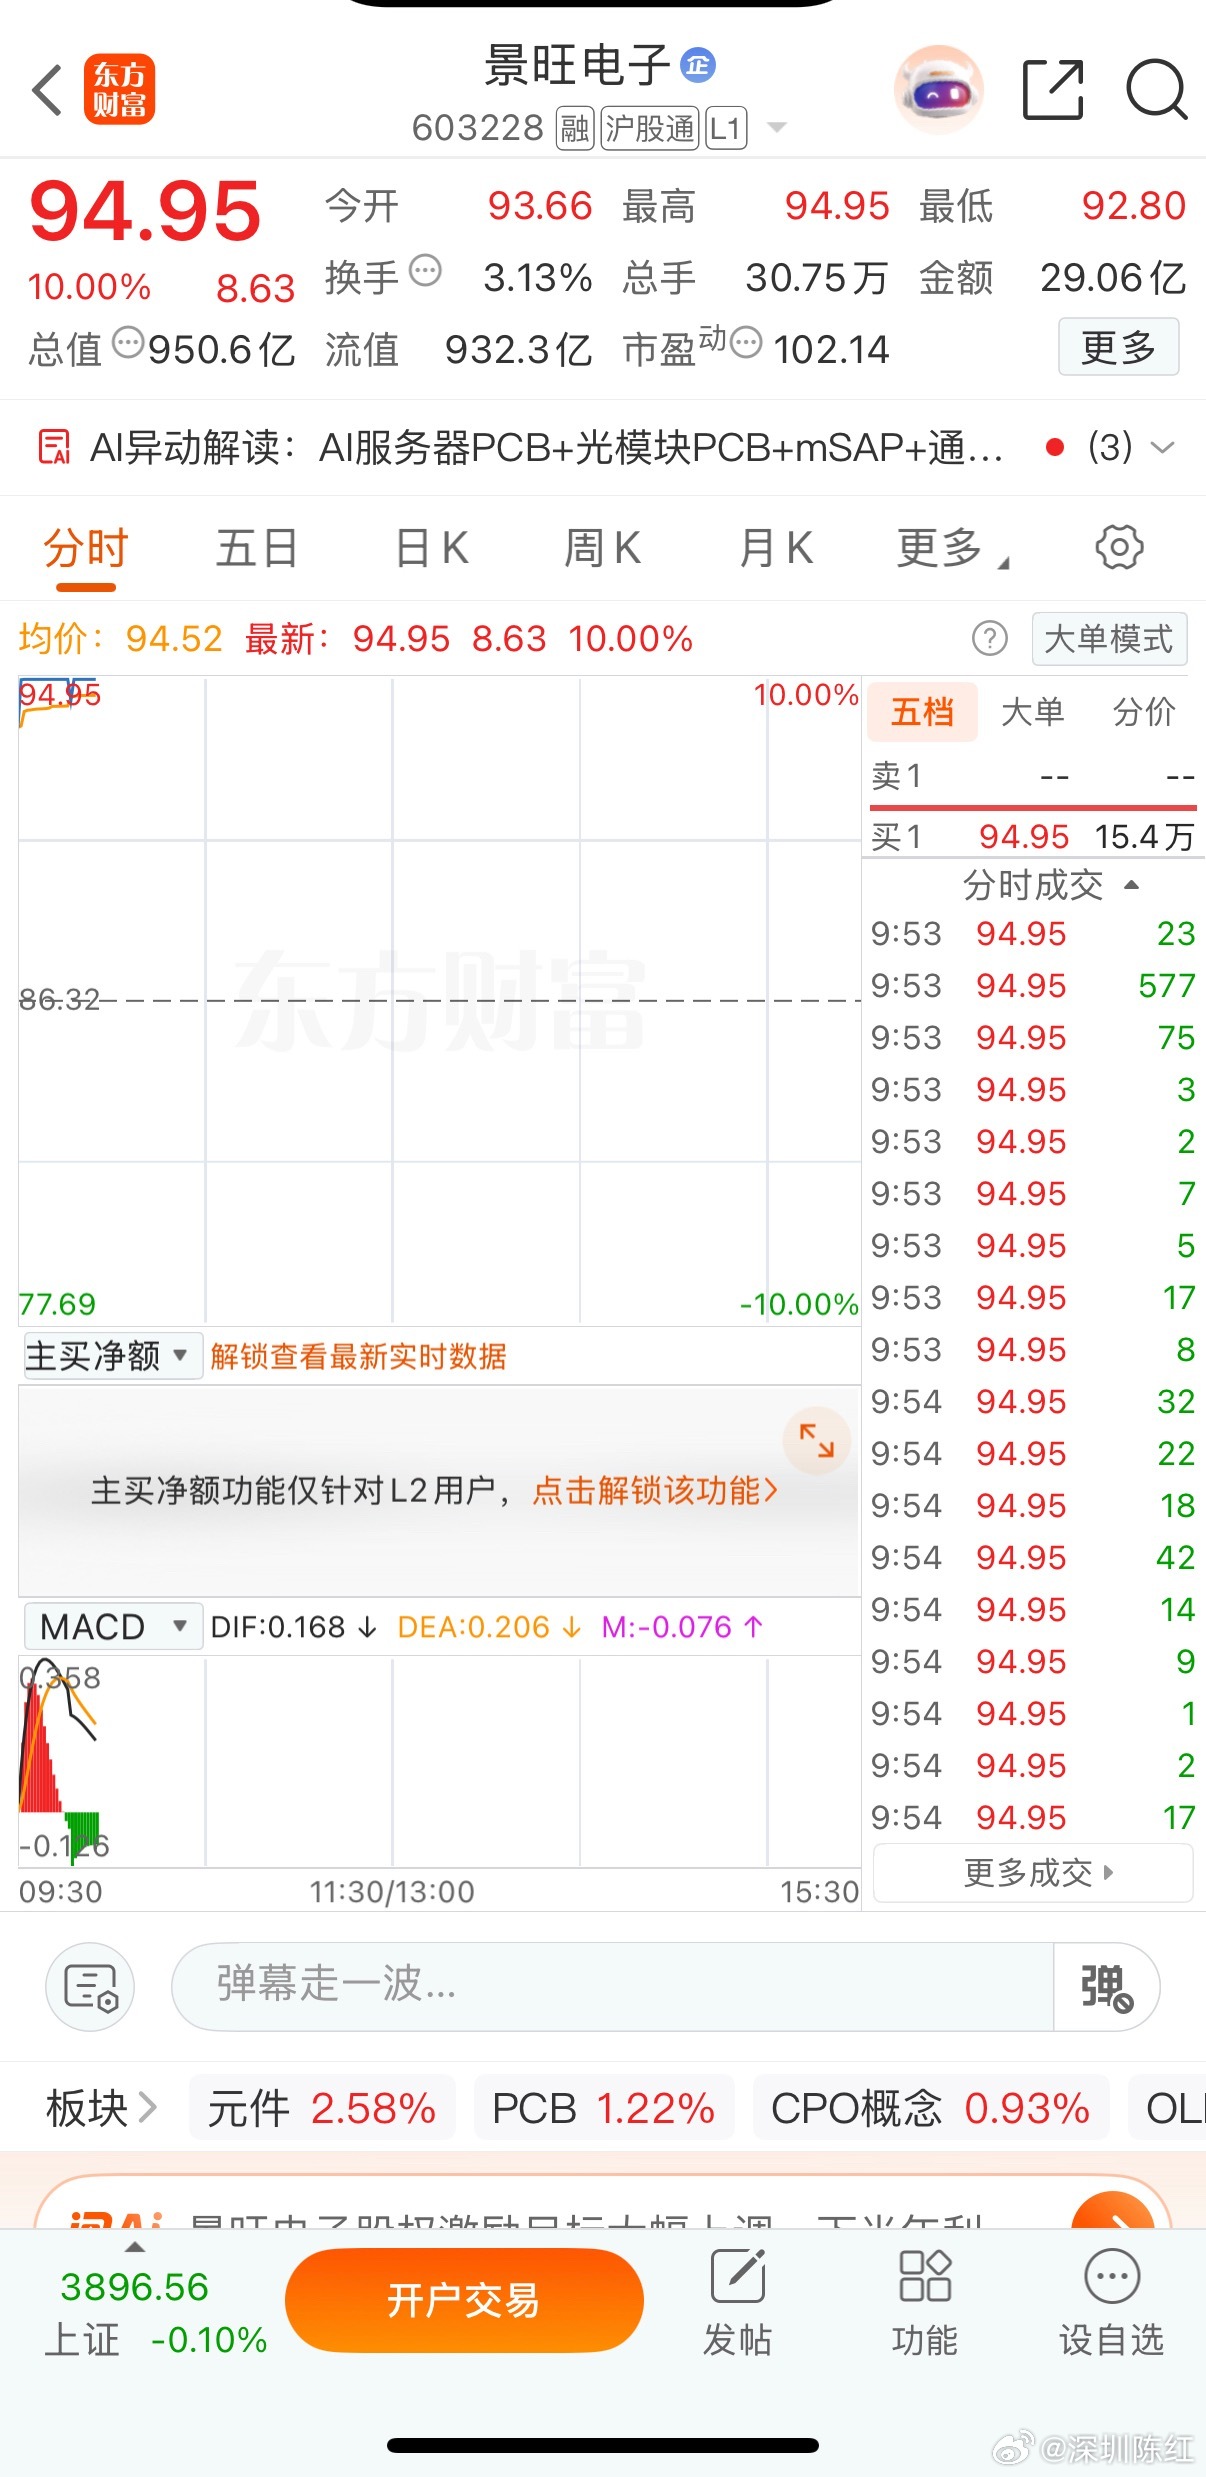Open the robot AI assistant avatar
The image size is (1206, 2477).
coord(938,90)
